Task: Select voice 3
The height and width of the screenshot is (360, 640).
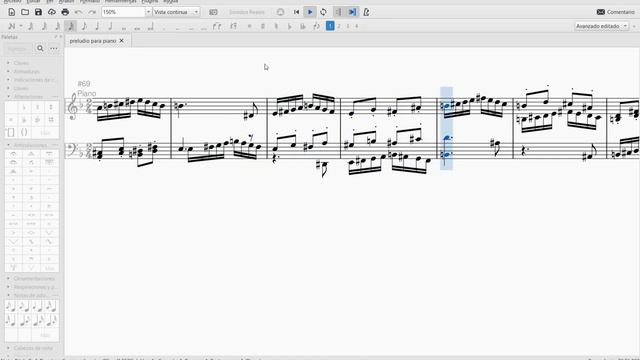Action: pyautogui.click(x=348, y=26)
